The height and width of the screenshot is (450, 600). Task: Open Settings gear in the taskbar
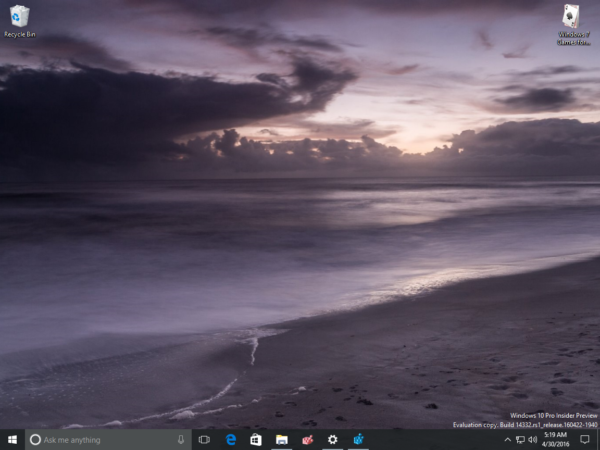point(333,440)
